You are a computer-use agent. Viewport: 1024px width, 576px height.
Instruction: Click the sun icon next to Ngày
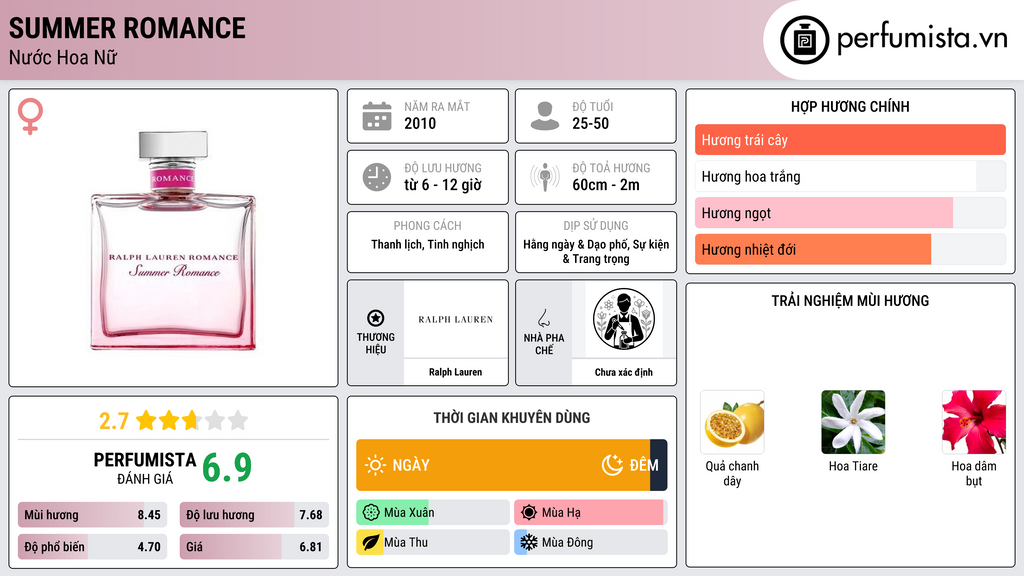[375, 465]
